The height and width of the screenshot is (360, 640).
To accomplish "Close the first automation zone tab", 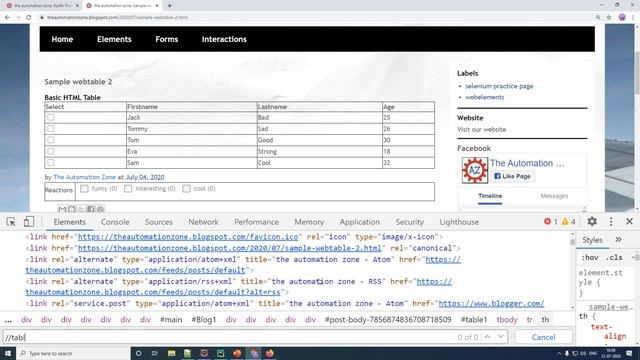I will click(78, 6).
